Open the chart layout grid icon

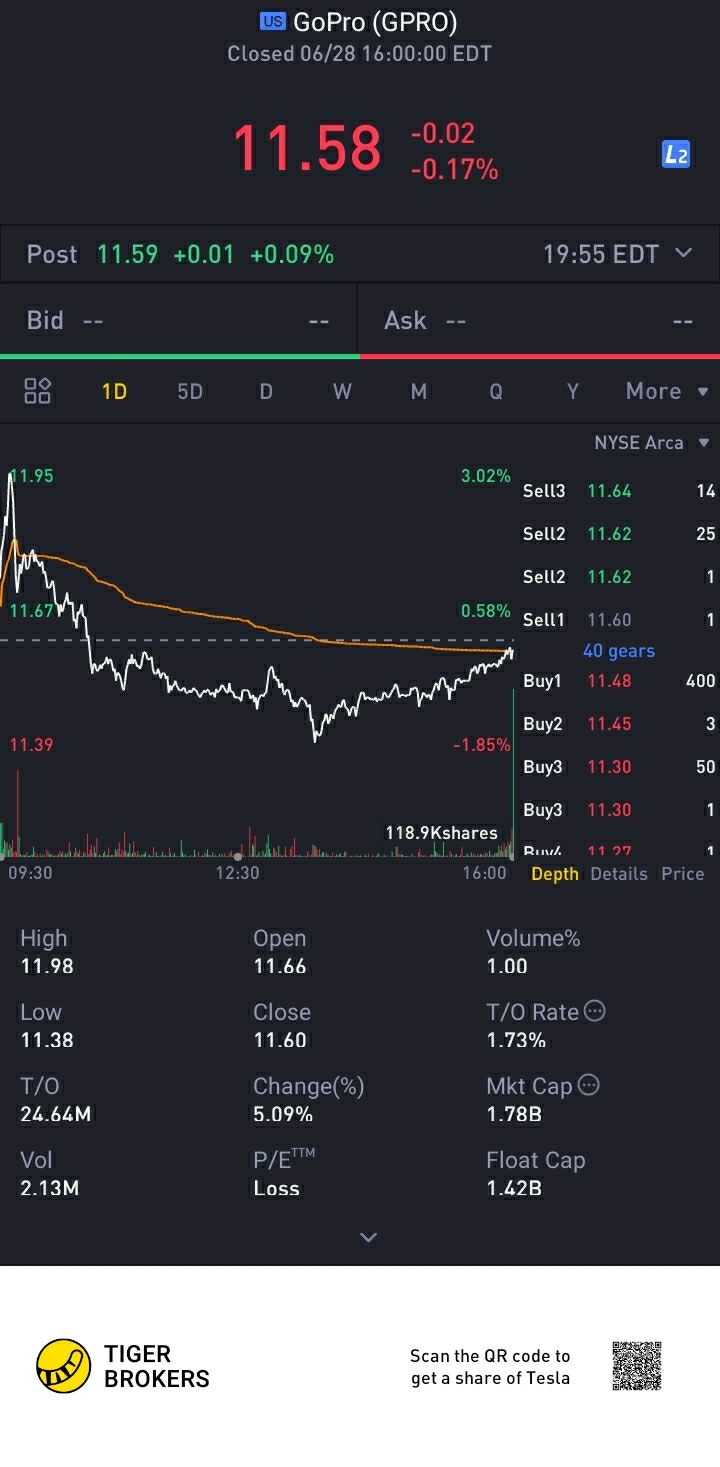pyautogui.click(x=38, y=391)
